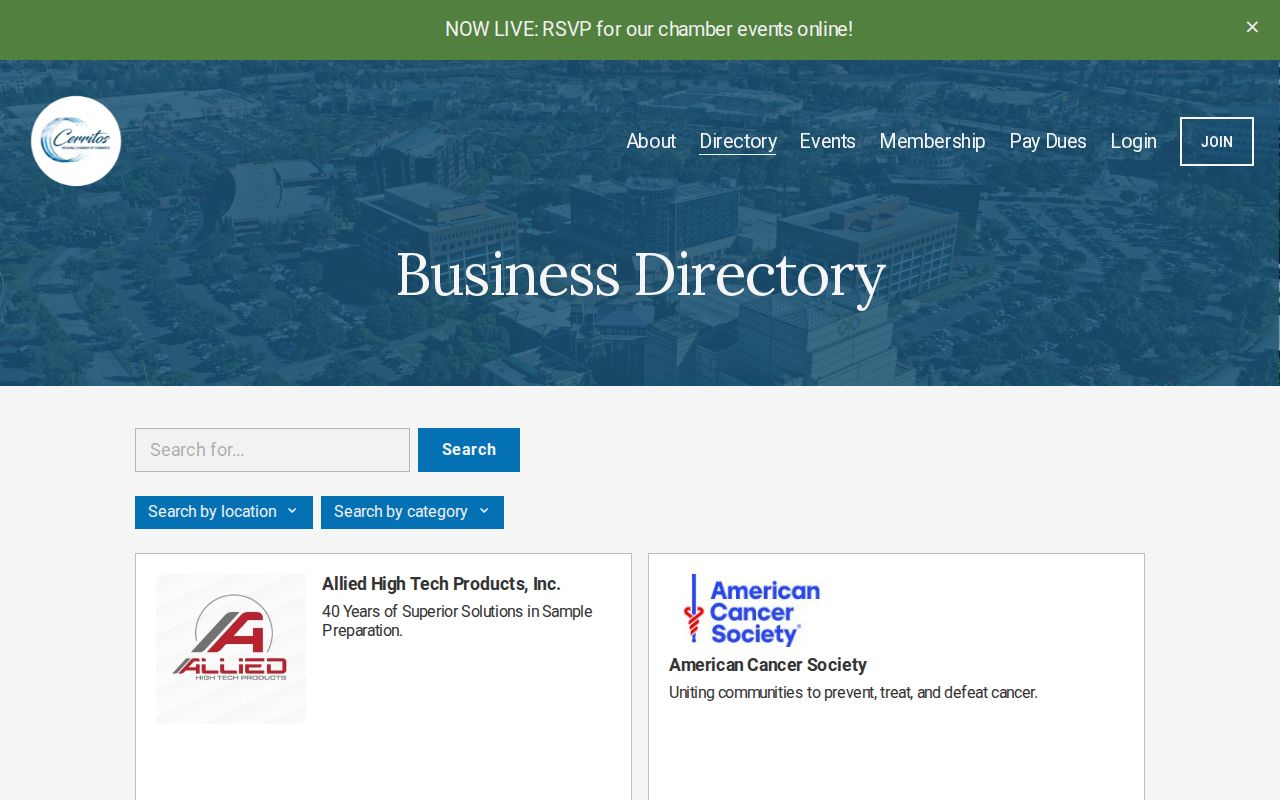Click the RSVP announcement banner text
Screen dimensions: 1280x800
click(649, 29)
